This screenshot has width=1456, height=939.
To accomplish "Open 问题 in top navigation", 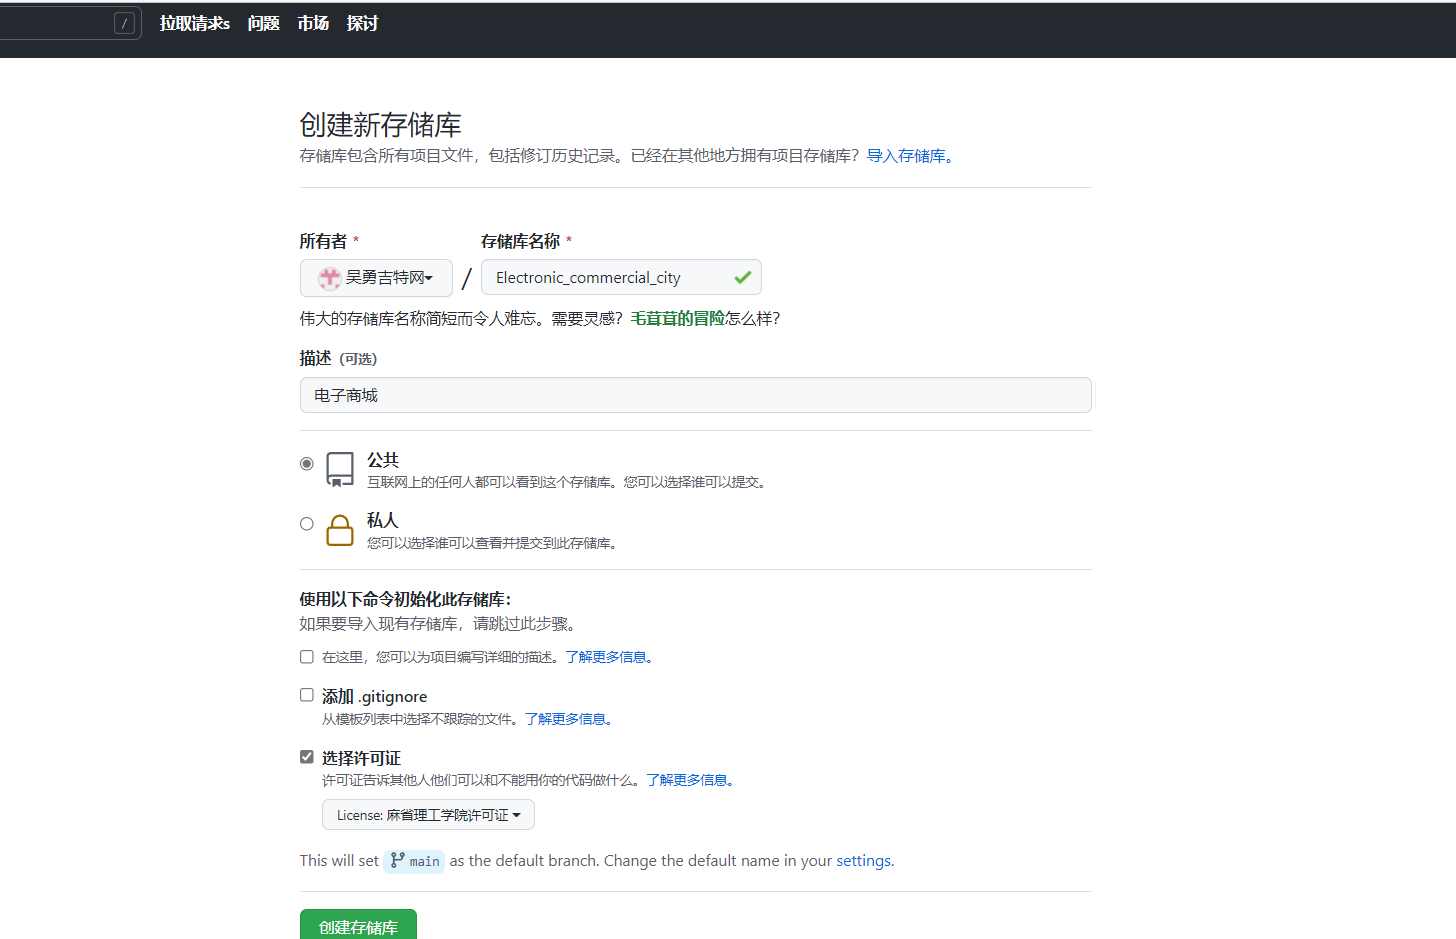I will point(264,23).
